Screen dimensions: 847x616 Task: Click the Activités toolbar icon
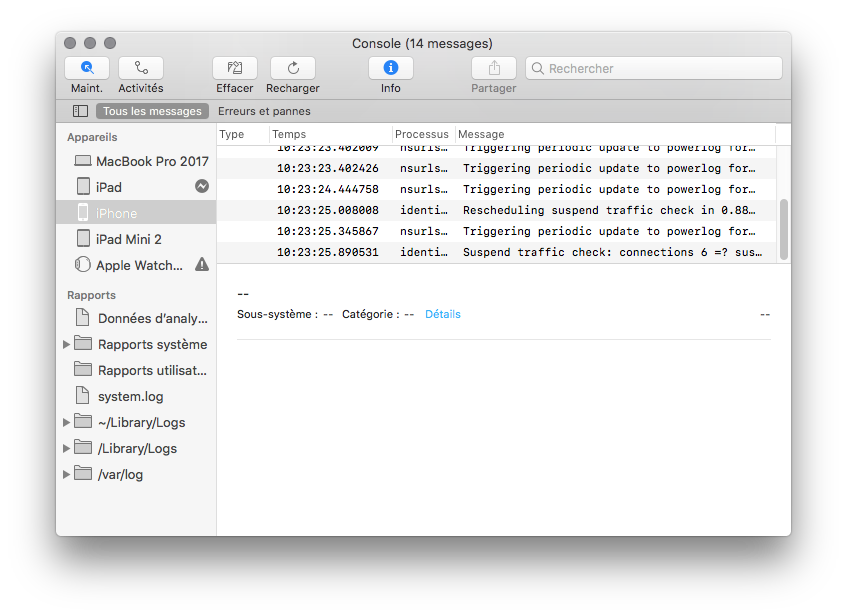pyautogui.click(x=140, y=68)
